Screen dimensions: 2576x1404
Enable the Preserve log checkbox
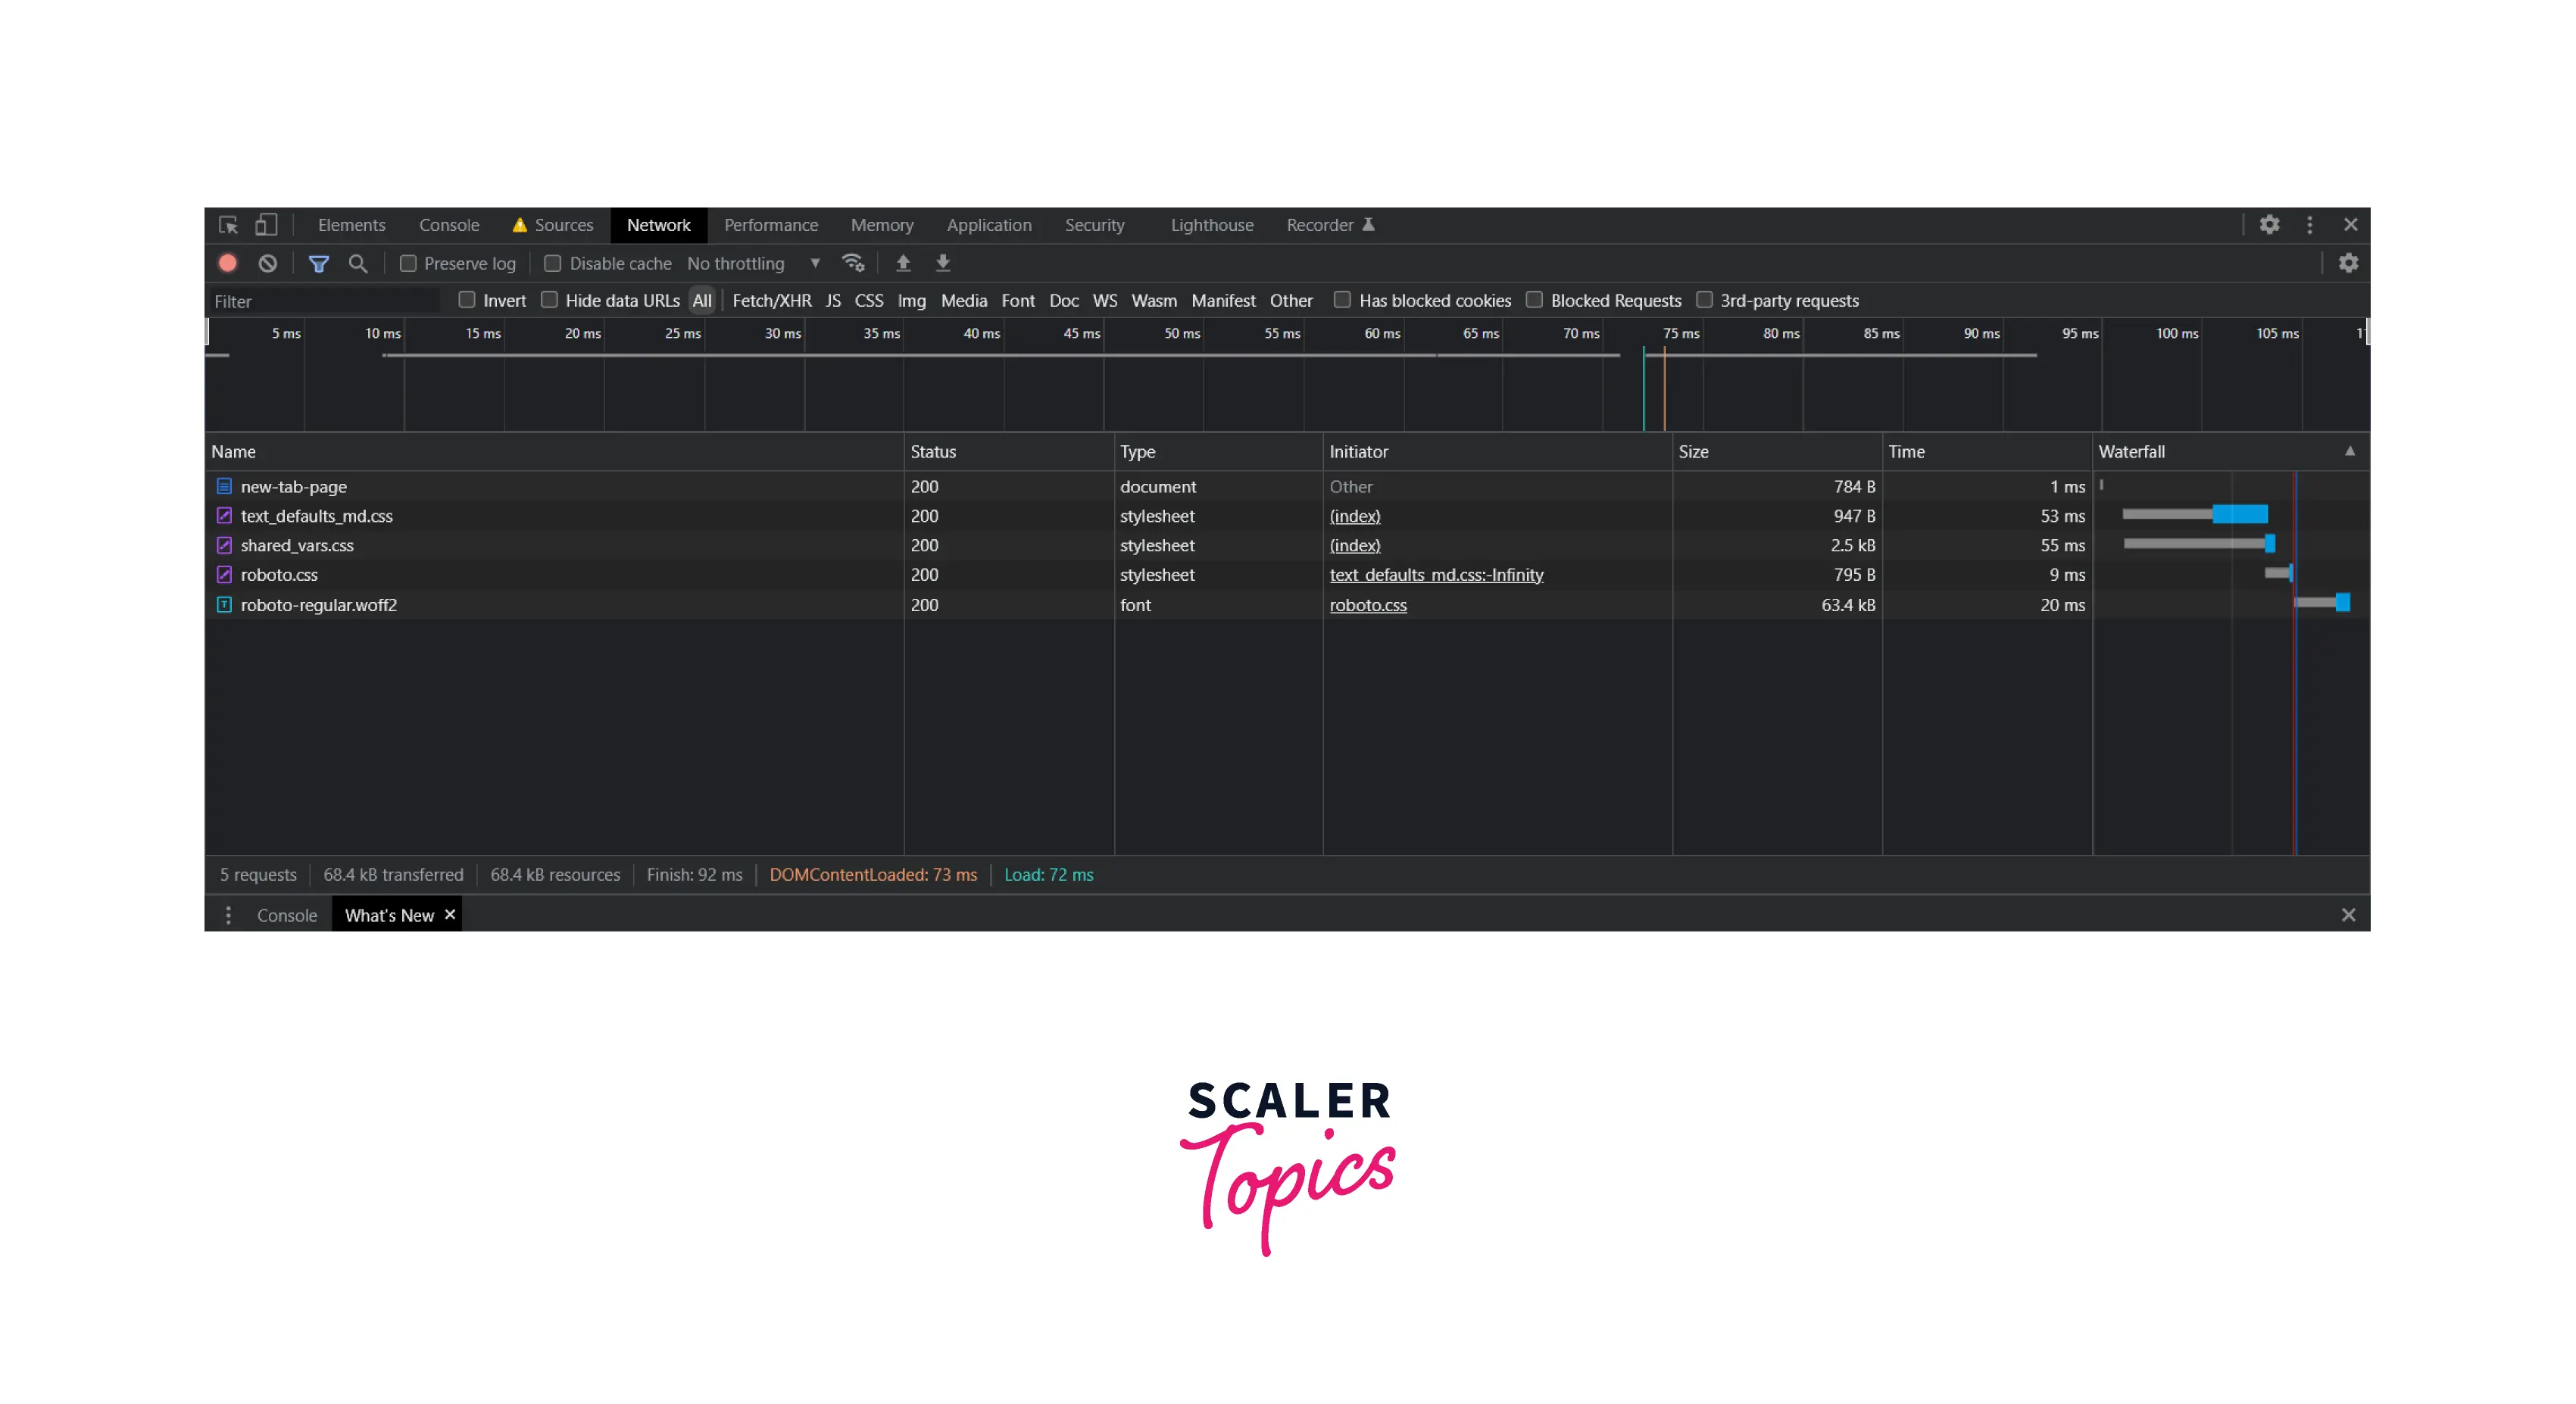(x=408, y=263)
